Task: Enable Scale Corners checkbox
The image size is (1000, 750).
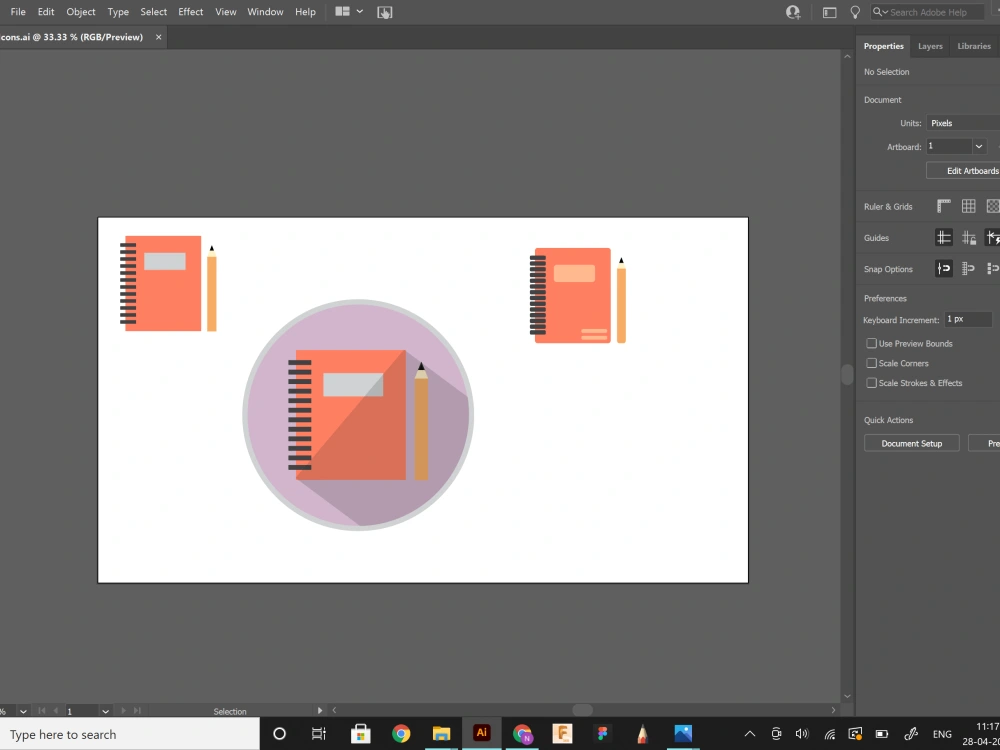Action: (871, 363)
